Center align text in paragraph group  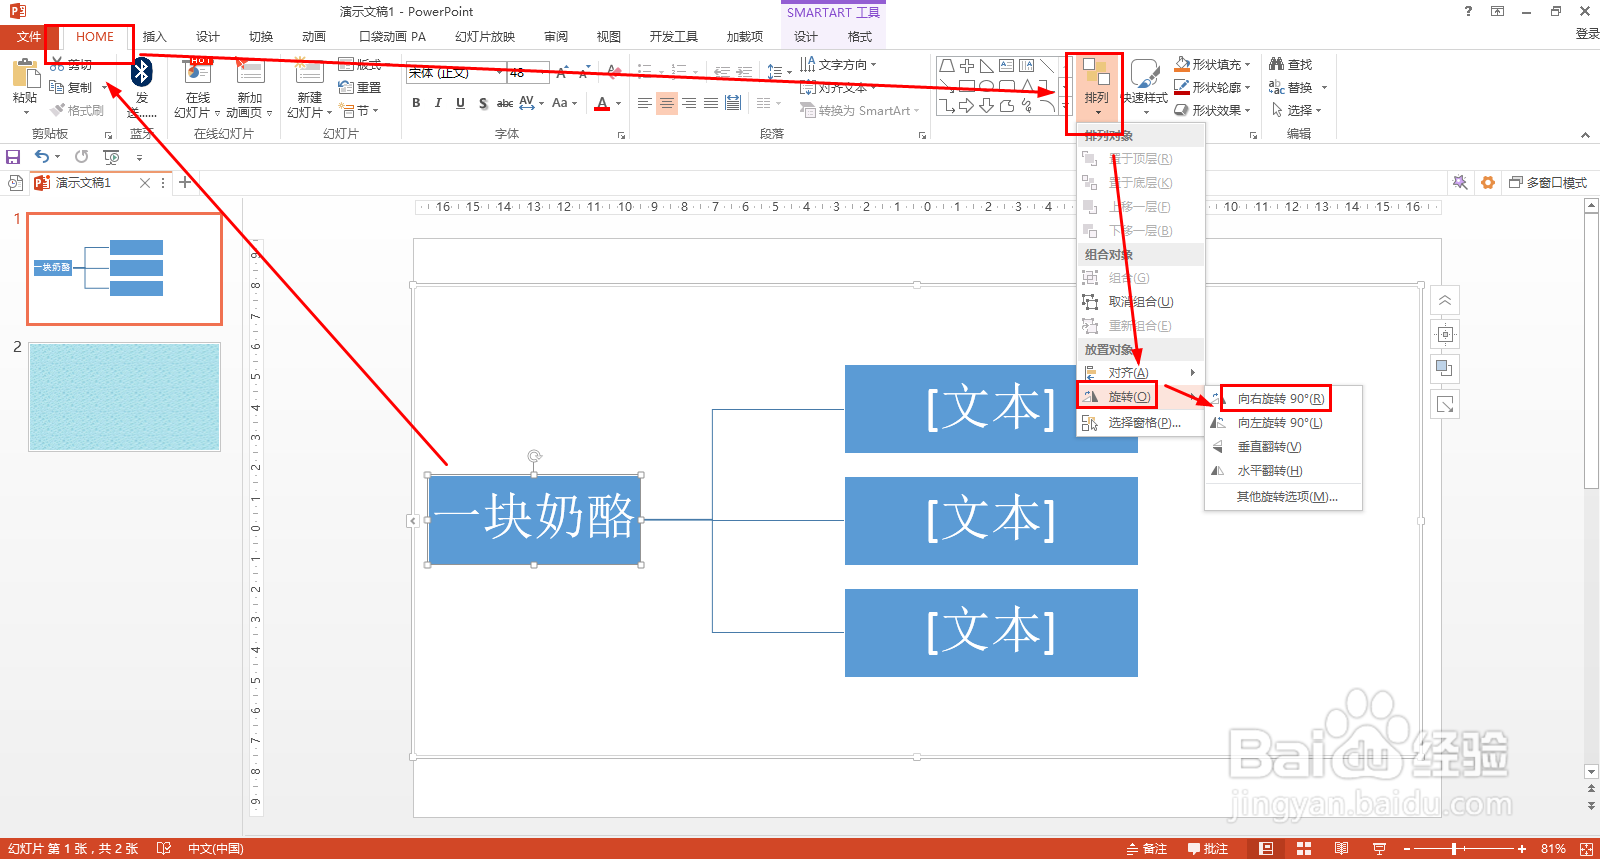[x=667, y=103]
